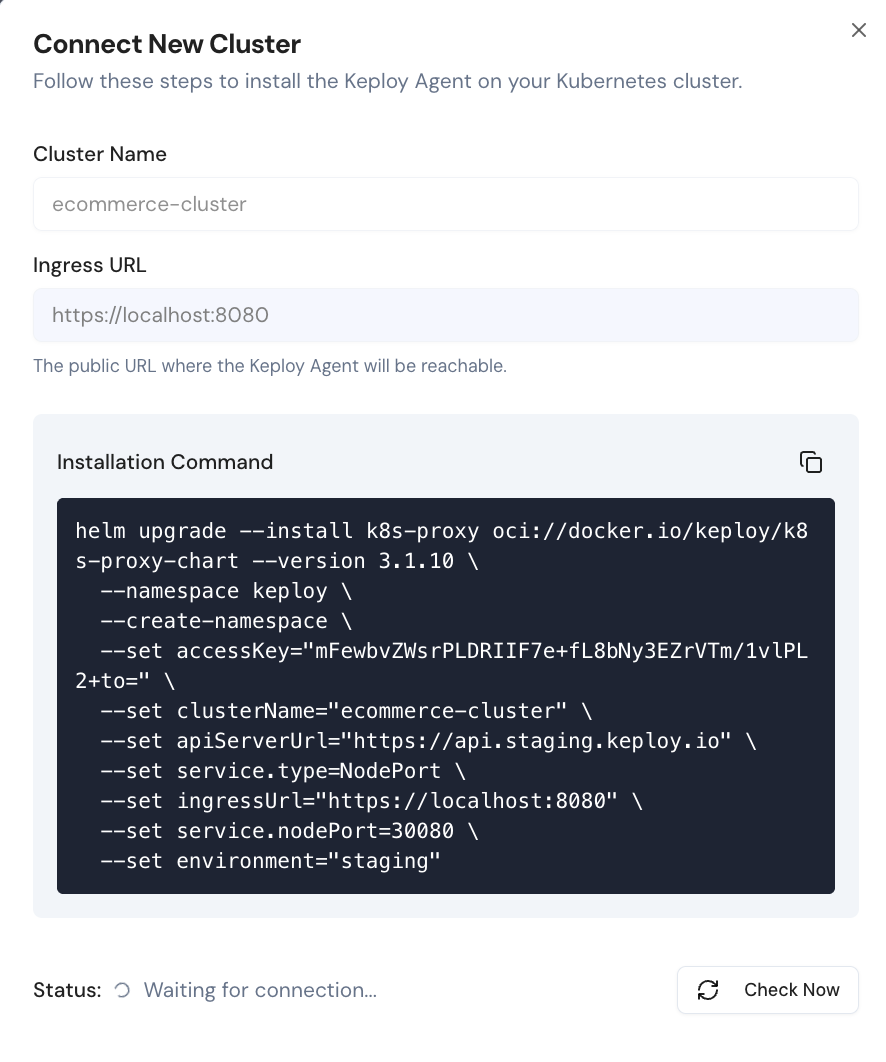Image resolution: width=886 pixels, height=1062 pixels.
Task: Click the loading spinner next to Status
Action: [x=122, y=990]
